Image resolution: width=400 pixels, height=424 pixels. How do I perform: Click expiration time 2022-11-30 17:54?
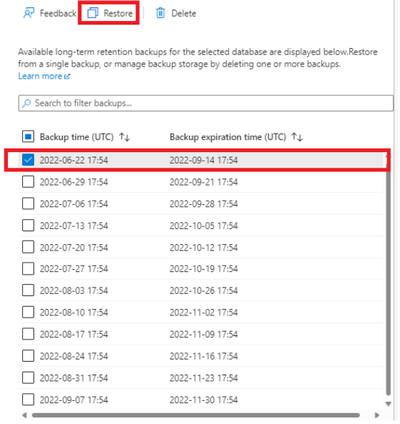pos(204,400)
